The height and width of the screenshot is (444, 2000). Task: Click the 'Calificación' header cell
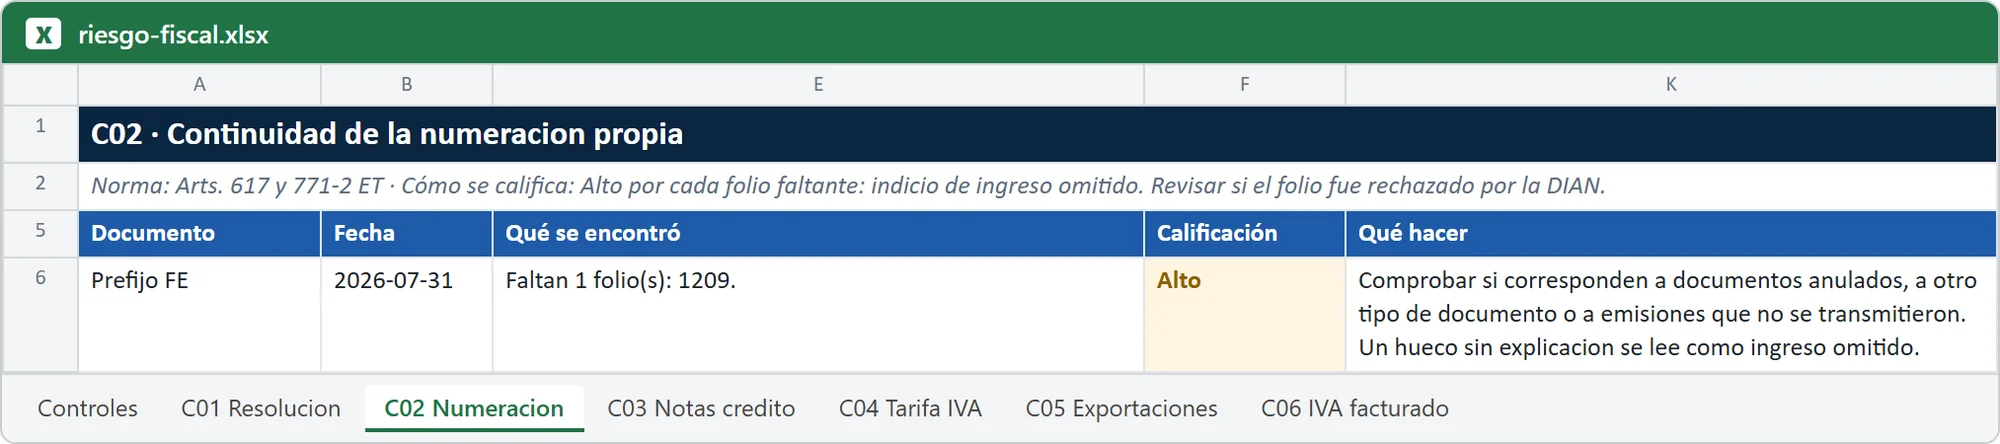(x=1245, y=233)
